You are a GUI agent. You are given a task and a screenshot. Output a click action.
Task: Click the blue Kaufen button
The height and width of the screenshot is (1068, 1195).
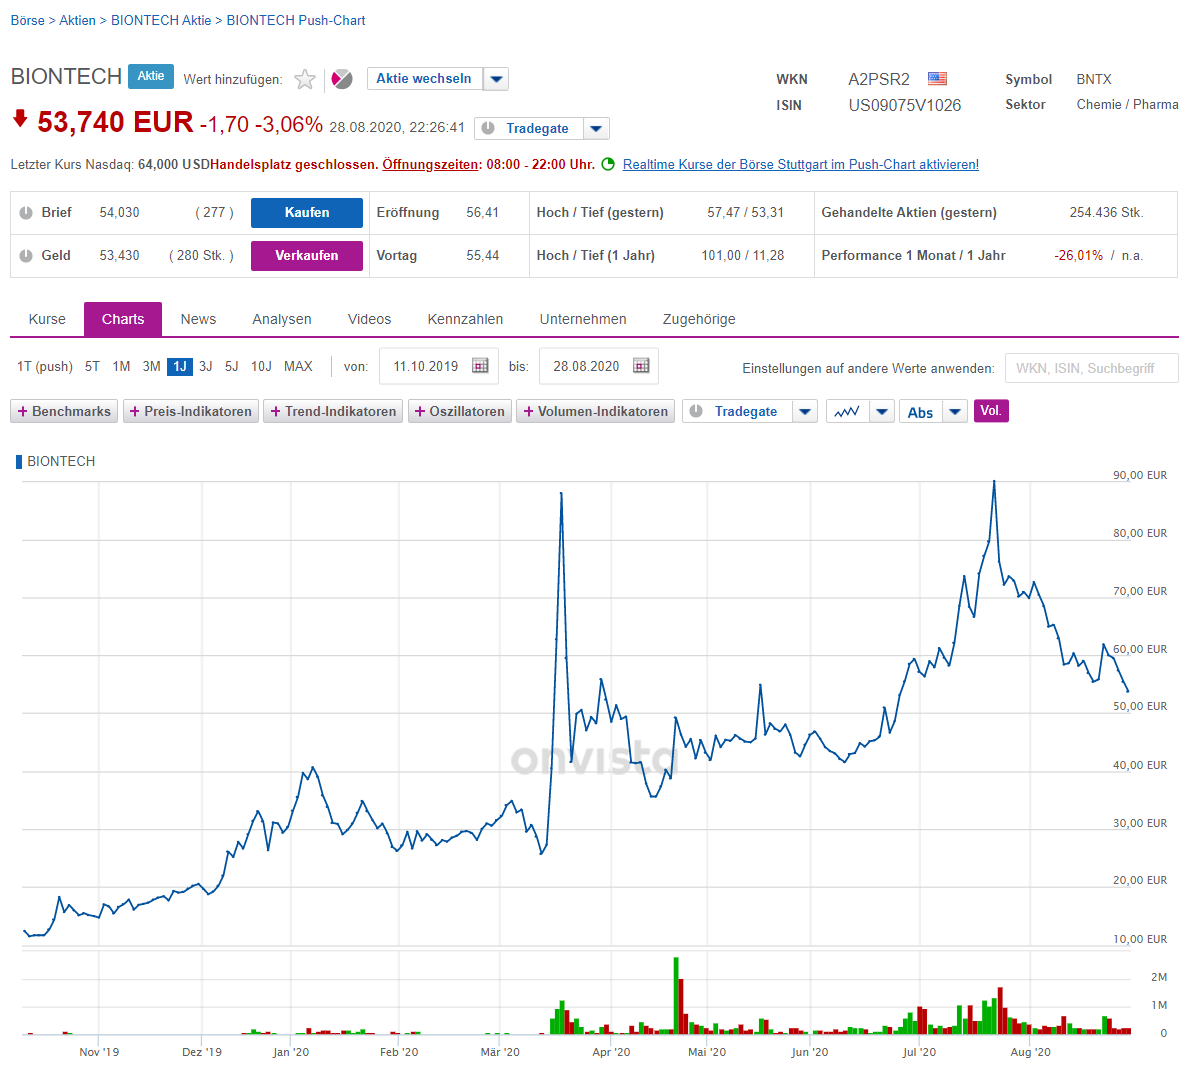307,213
